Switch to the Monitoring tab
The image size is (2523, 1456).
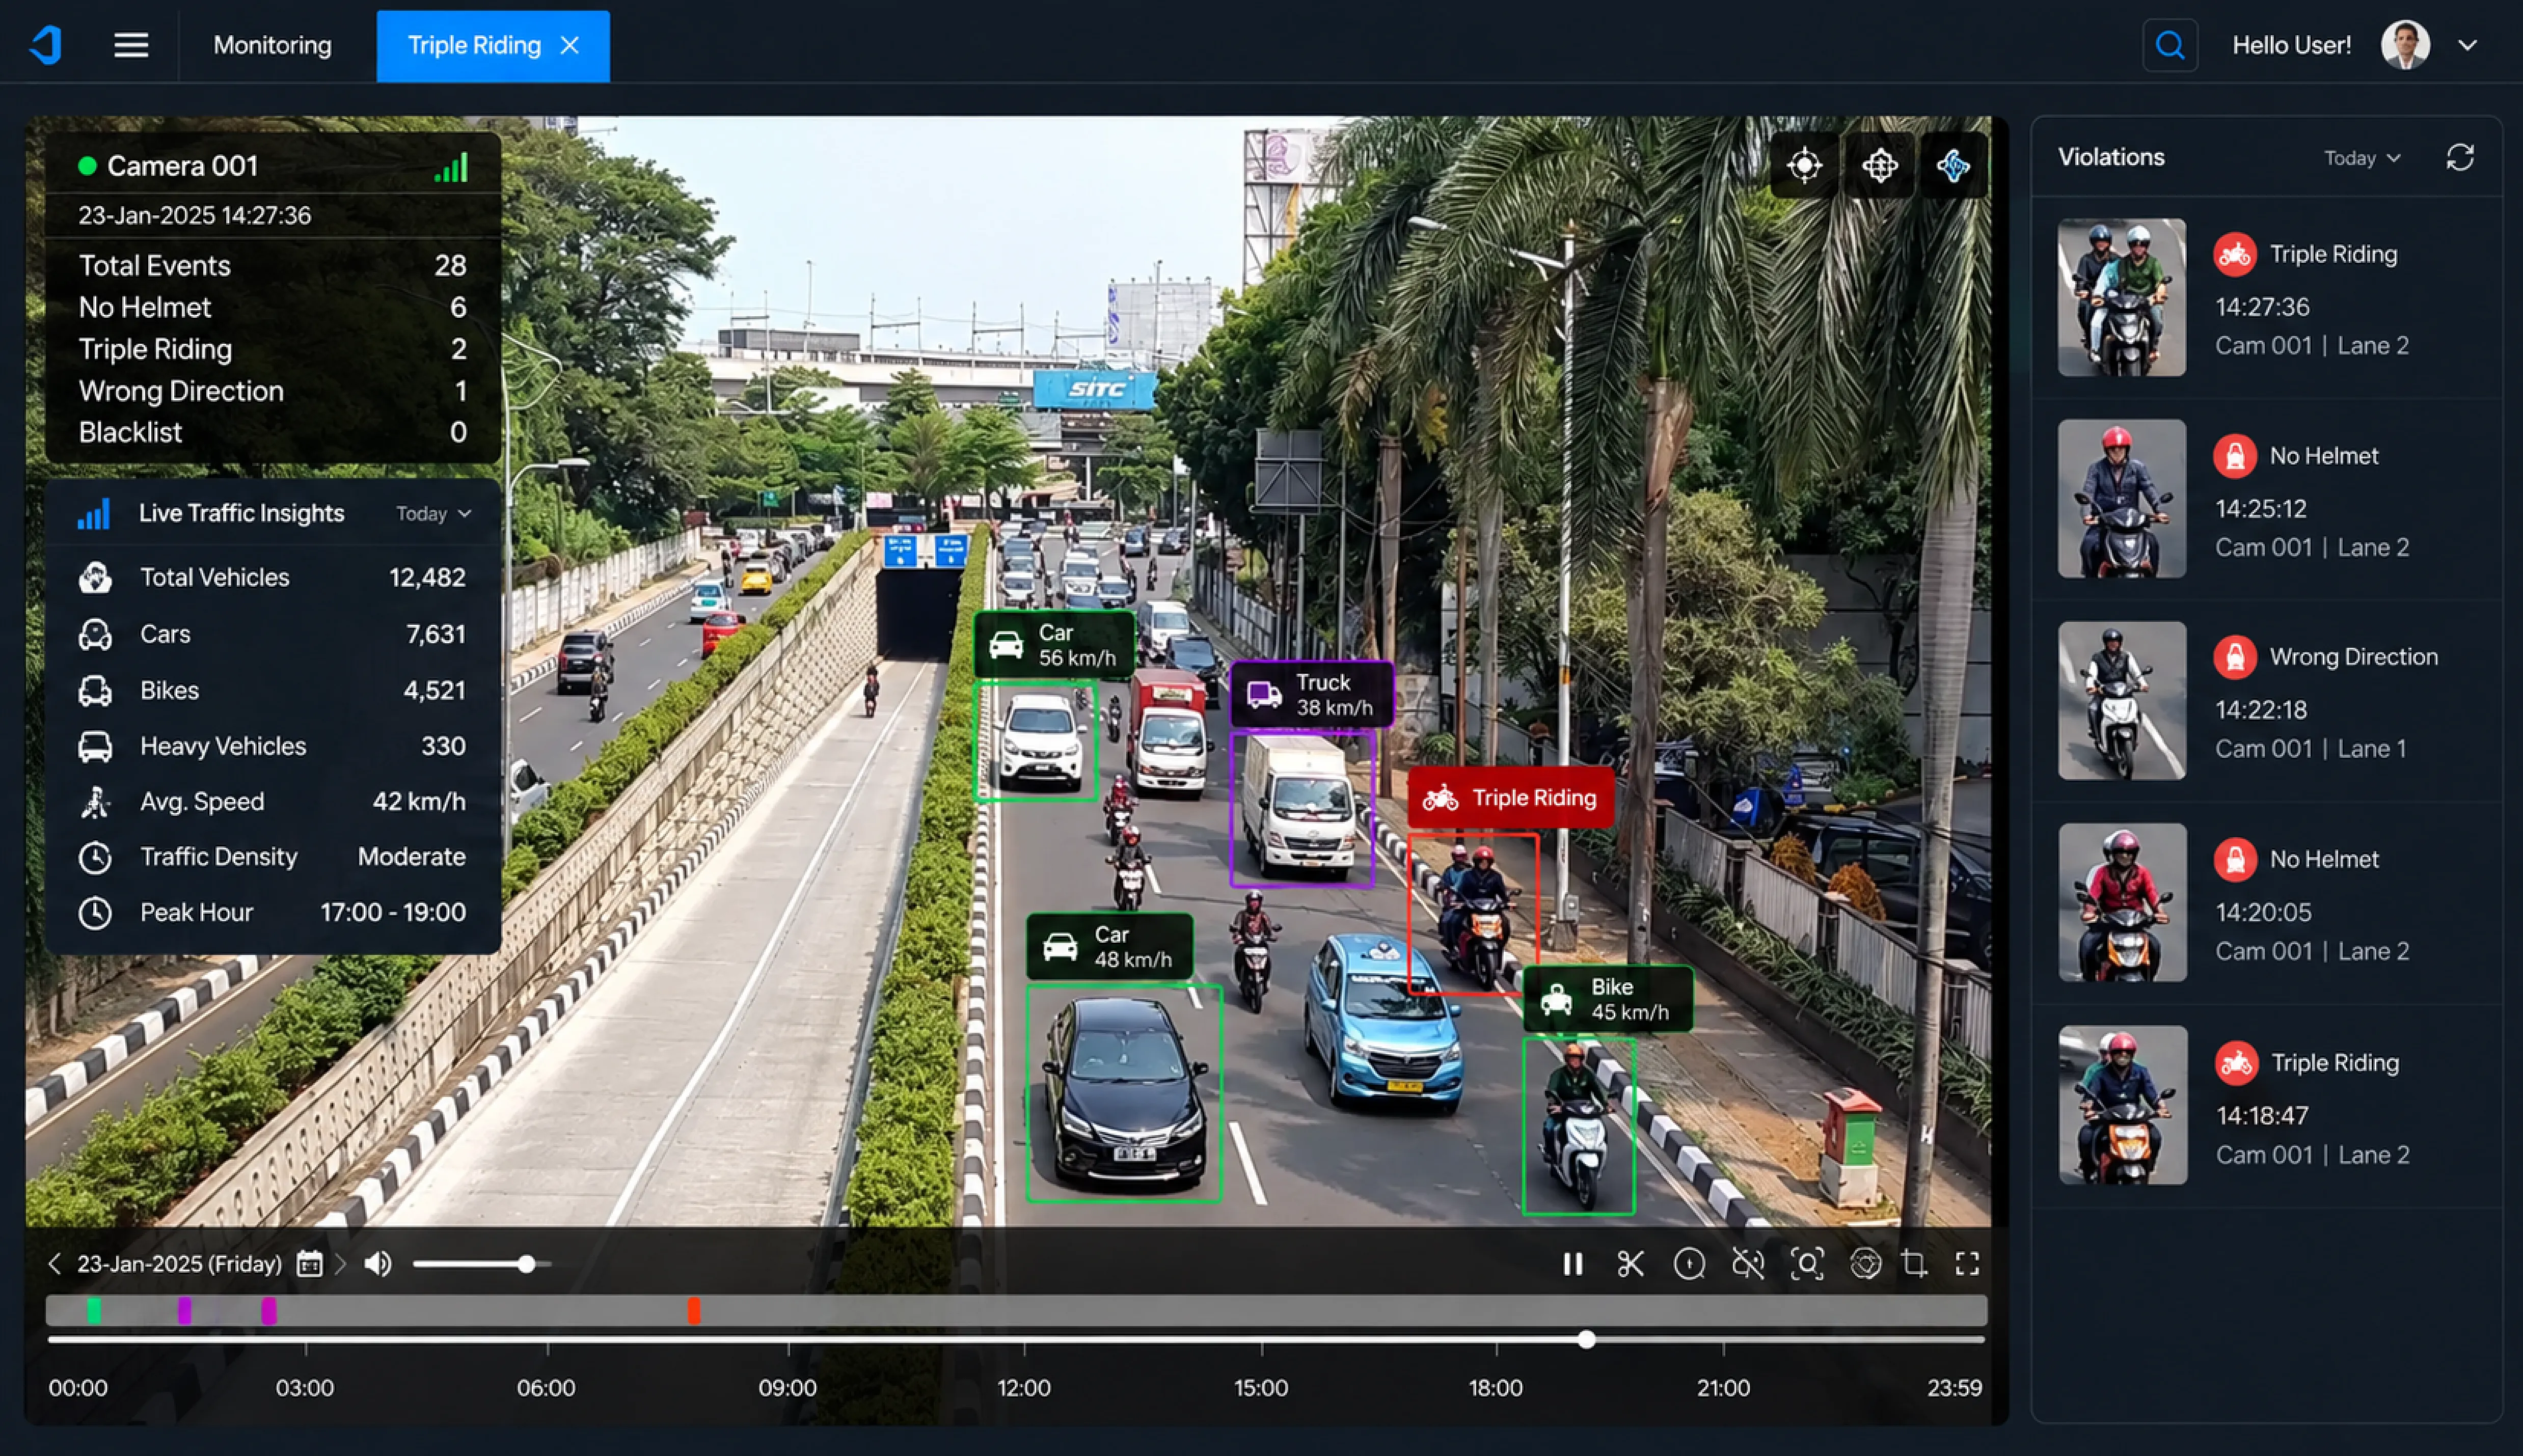272,45
